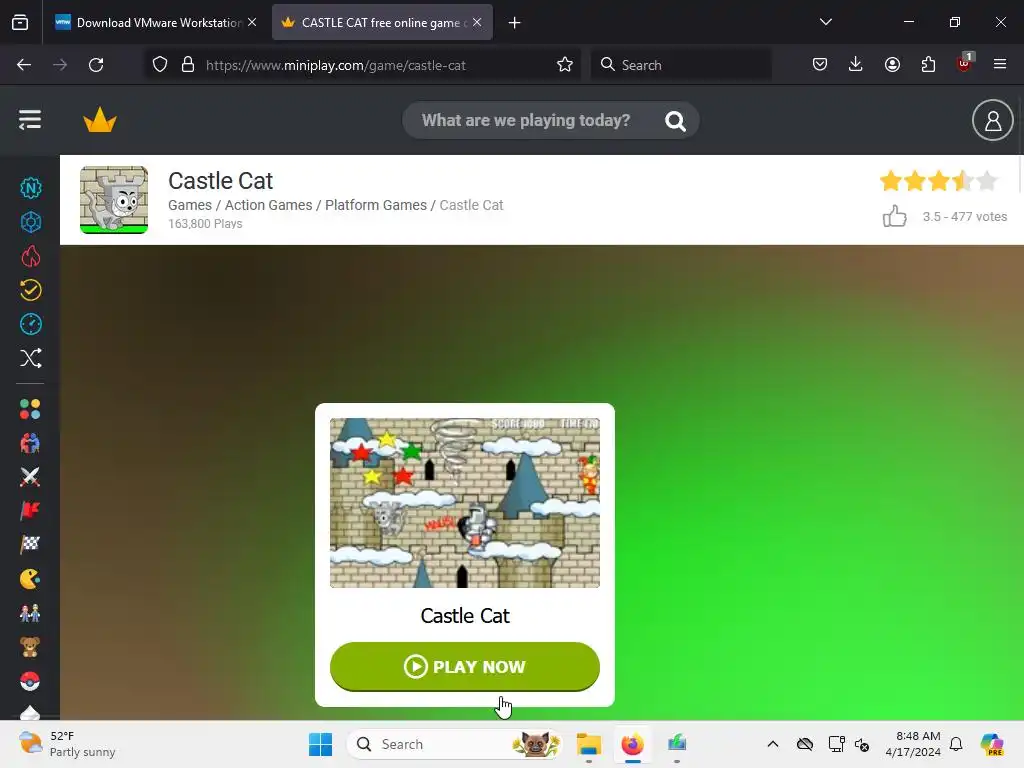Viewport: 1024px width, 768px height.
Task: Open Firefox View icon in the tab bar
Action: click(20, 23)
